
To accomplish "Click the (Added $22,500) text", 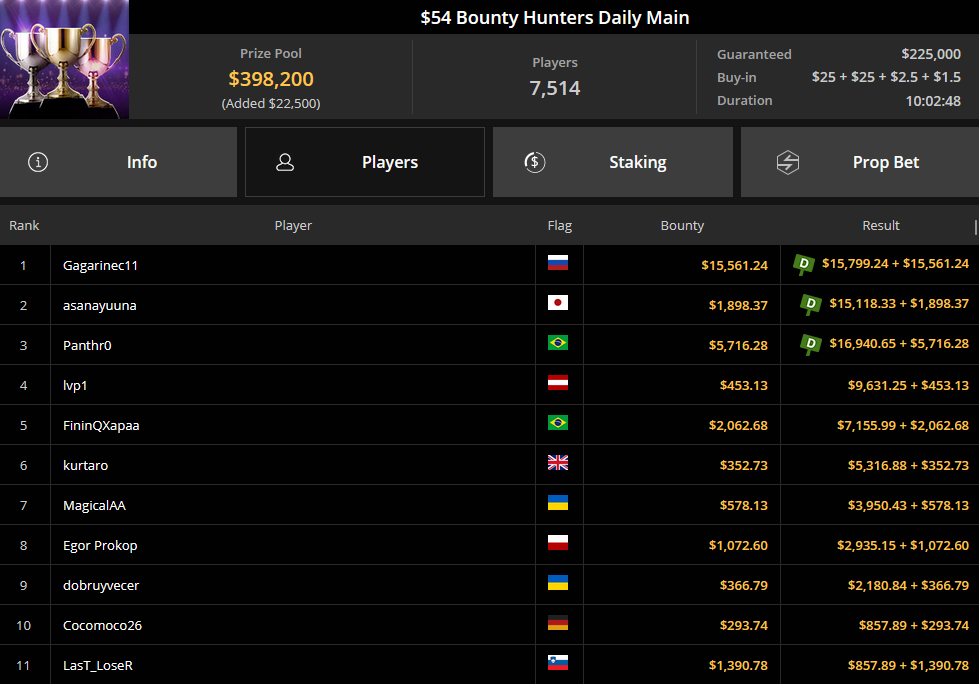I will coord(271,104).
